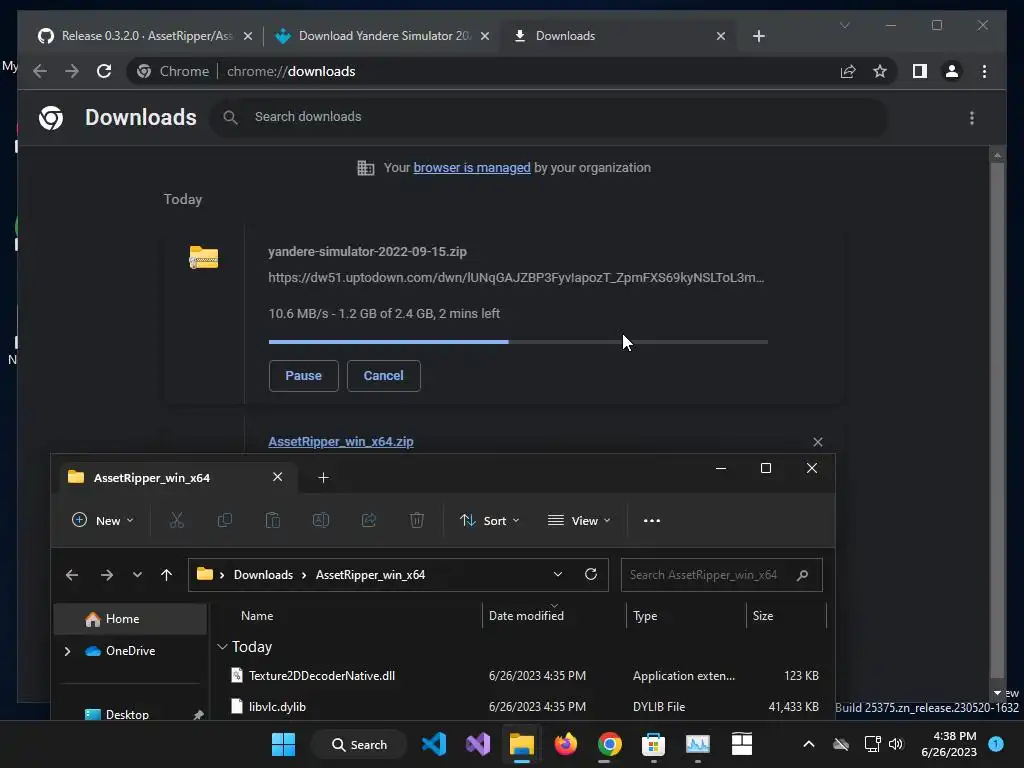Viewport: 1024px width, 768px height.
Task: Show hidden system tray icons
Action: coord(808,744)
